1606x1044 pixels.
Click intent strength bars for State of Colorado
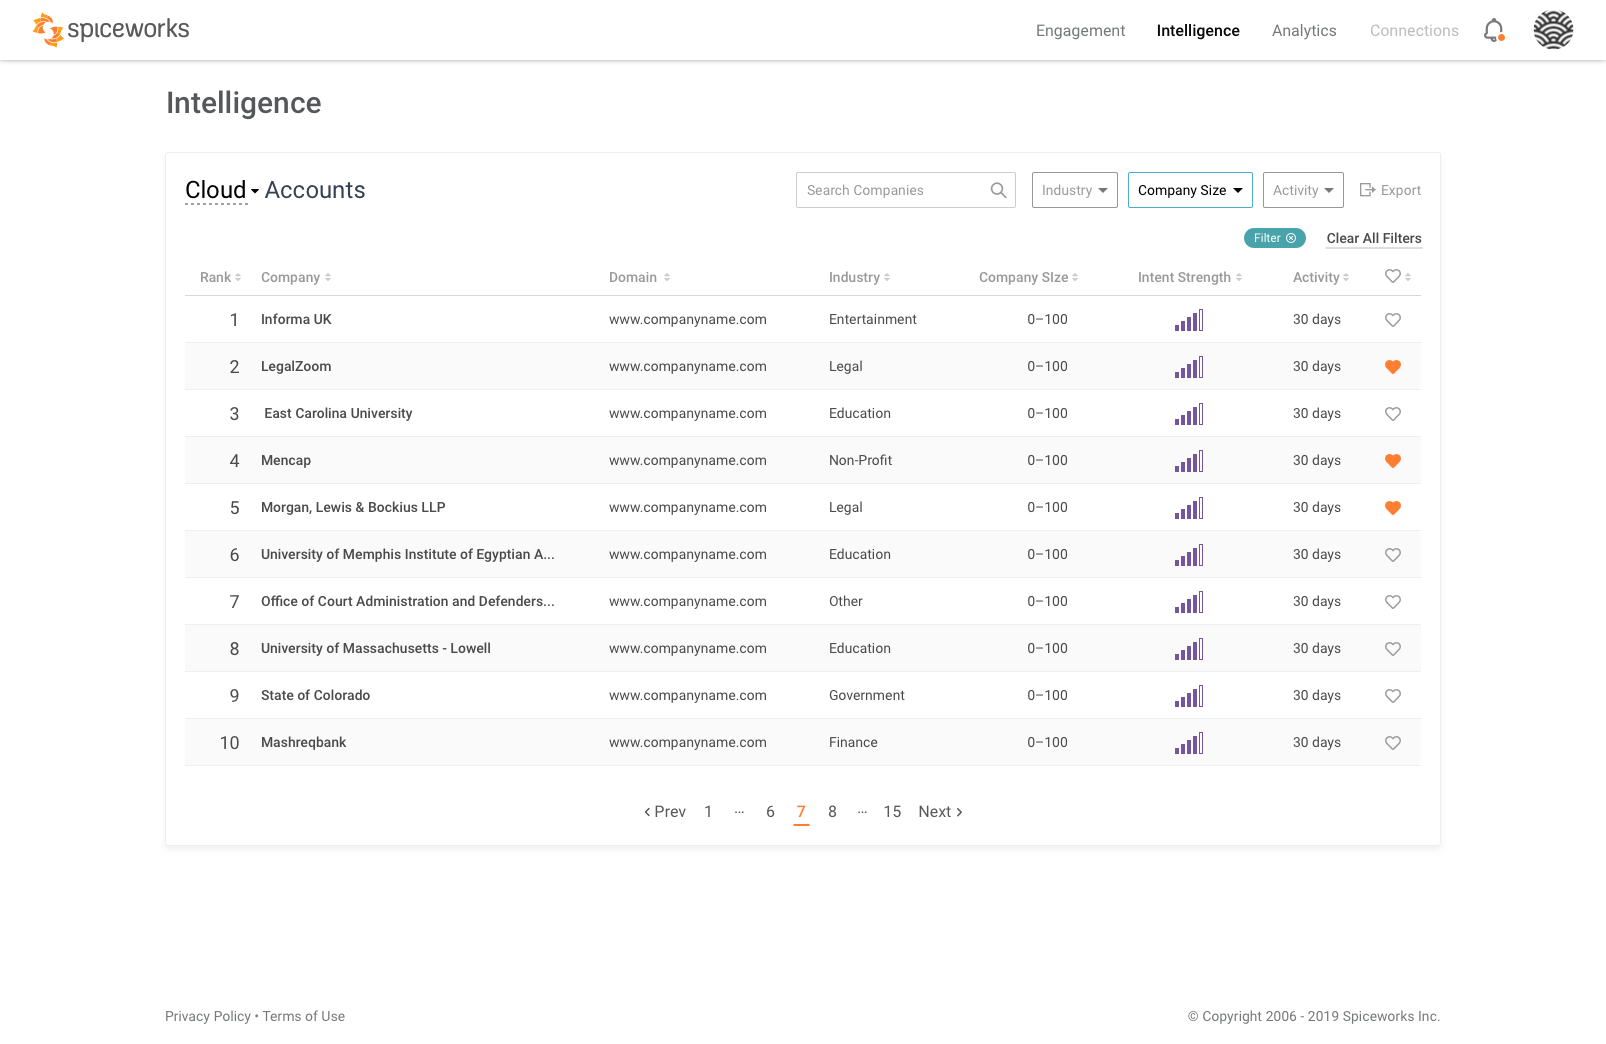point(1189,696)
